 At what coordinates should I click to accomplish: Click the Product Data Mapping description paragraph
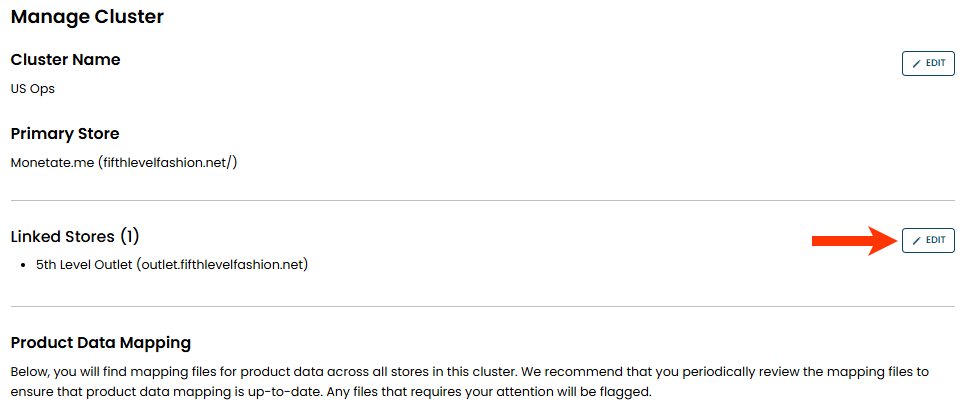470,380
